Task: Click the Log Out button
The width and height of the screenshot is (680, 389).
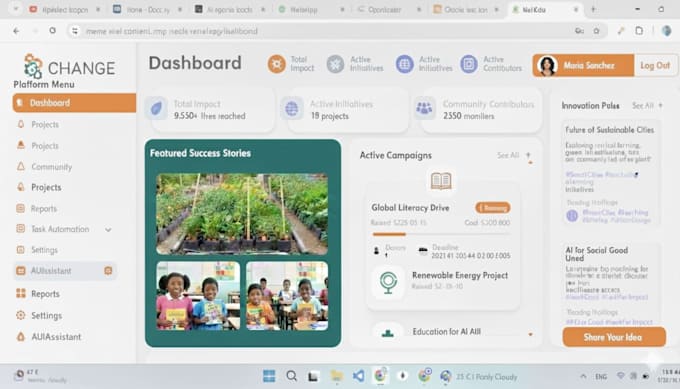Action: [x=655, y=65]
